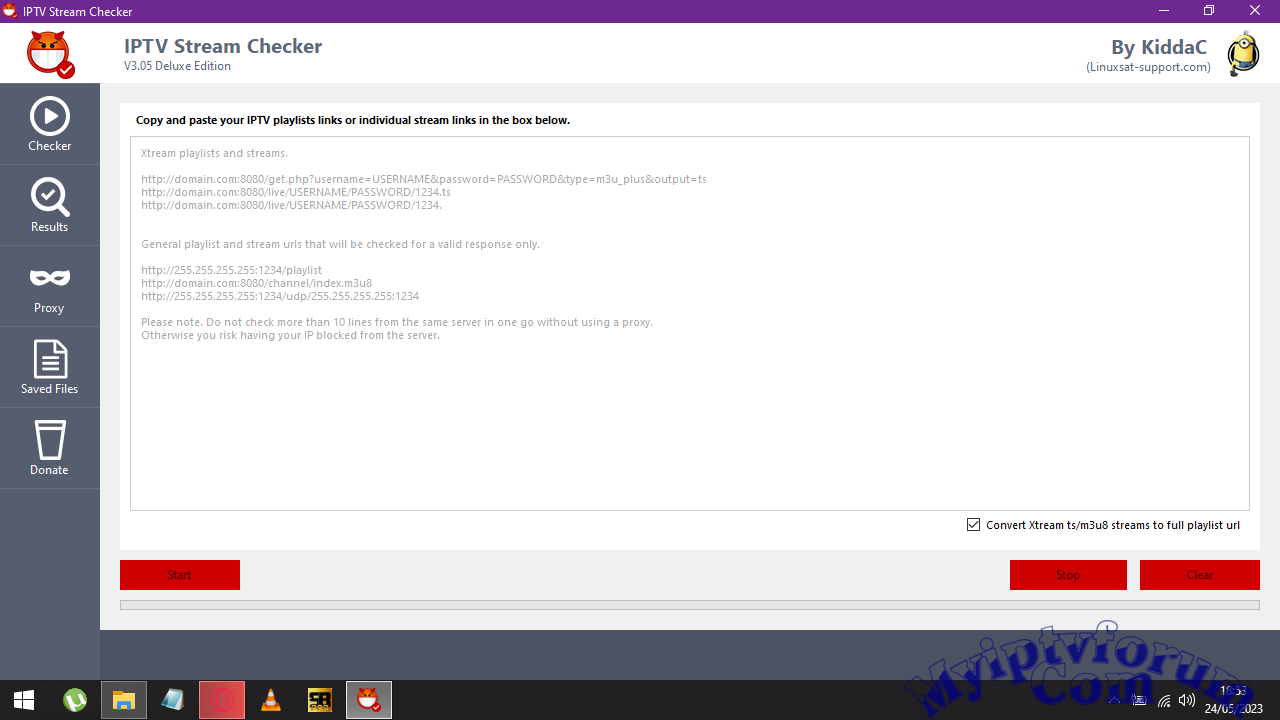This screenshot has width=1280, height=720.
Task: Open the Donate section in the sidebar
Action: (49, 447)
